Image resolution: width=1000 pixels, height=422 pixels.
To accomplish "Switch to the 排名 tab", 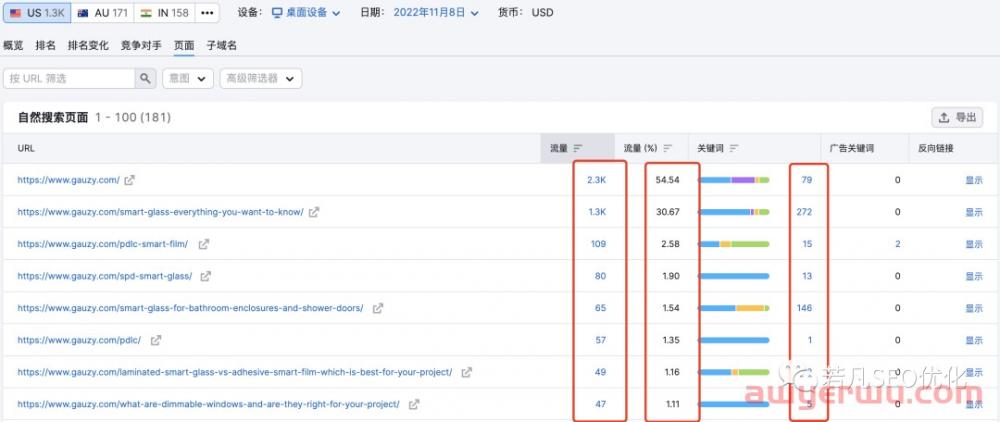I will [45, 45].
